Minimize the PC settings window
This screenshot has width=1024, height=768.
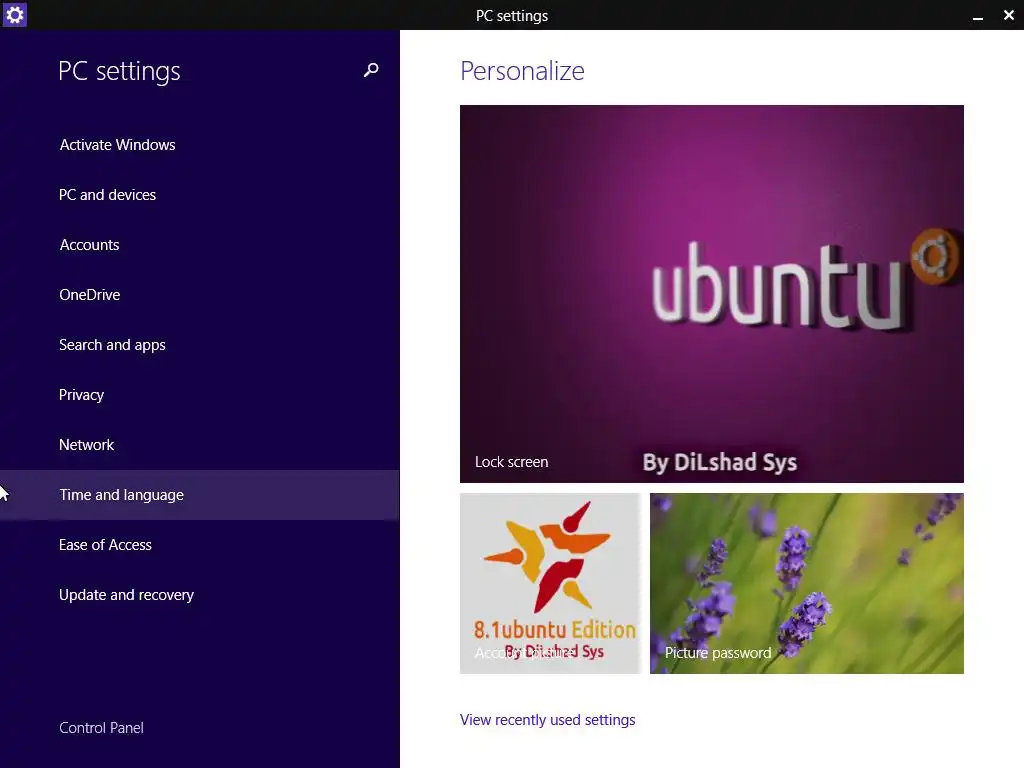coord(978,16)
